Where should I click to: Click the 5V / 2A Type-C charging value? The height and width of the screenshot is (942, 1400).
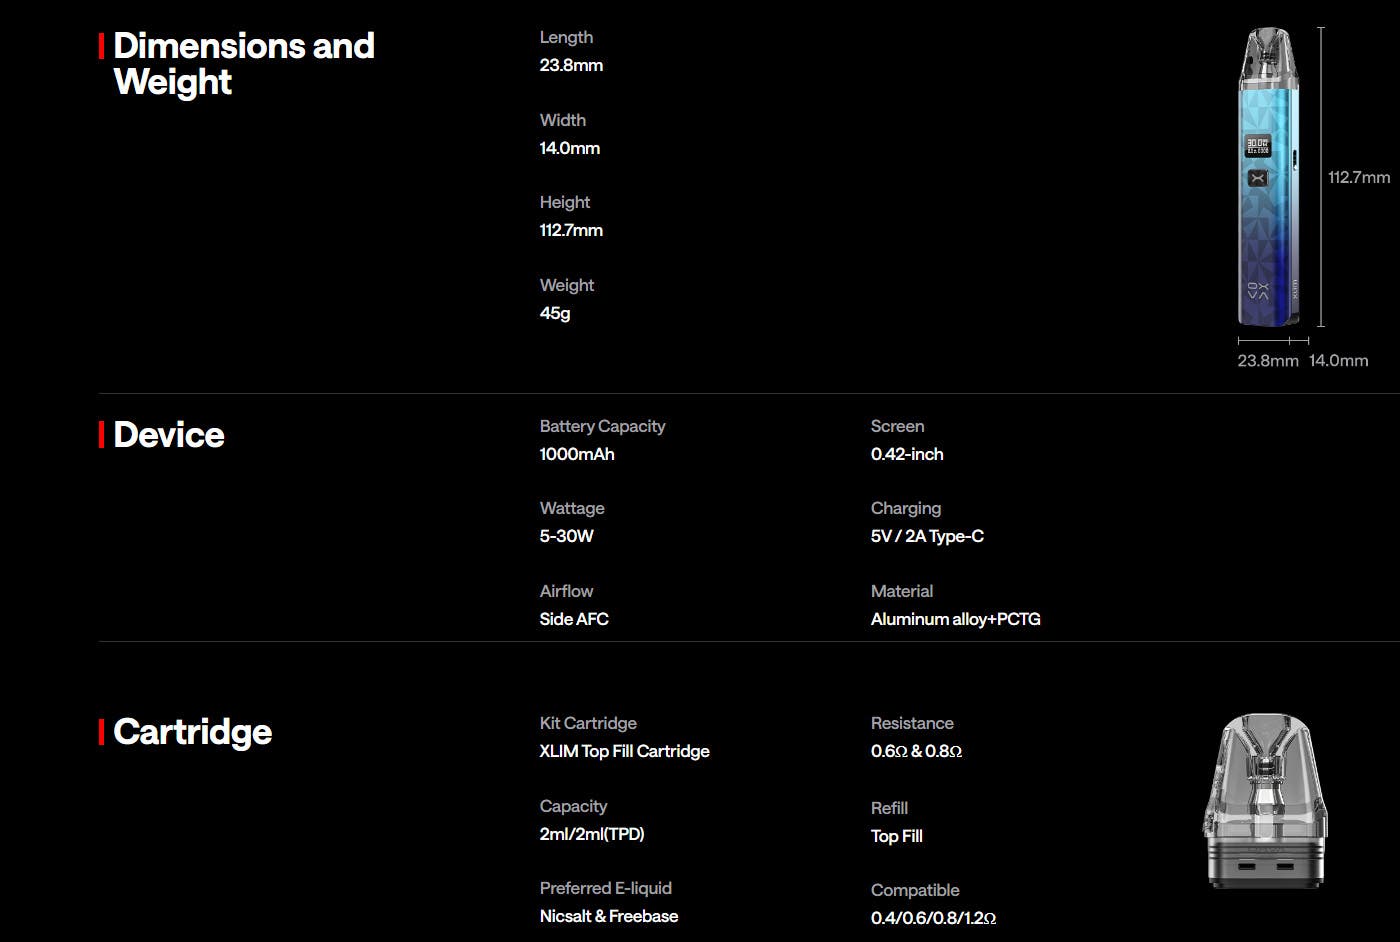[x=927, y=536]
